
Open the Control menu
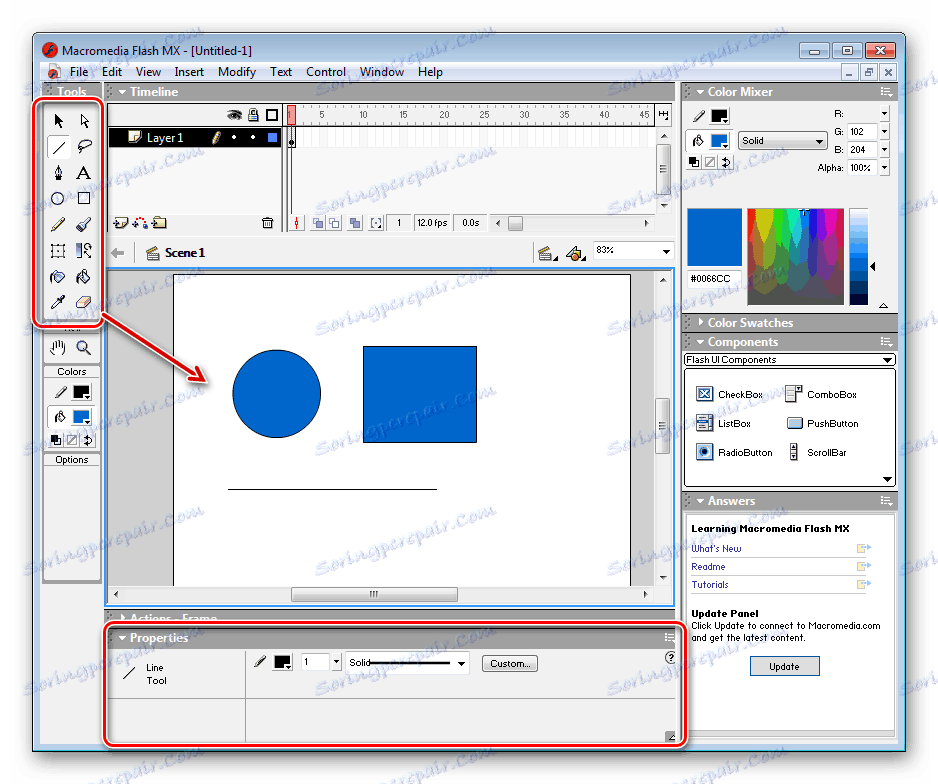point(325,71)
